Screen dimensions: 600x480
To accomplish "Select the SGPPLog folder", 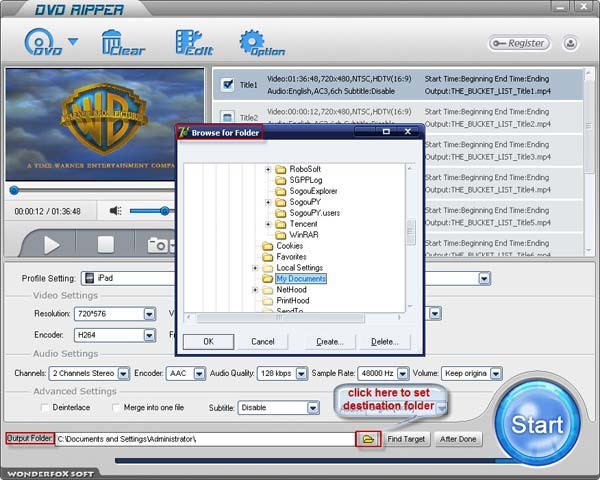I will (305, 180).
